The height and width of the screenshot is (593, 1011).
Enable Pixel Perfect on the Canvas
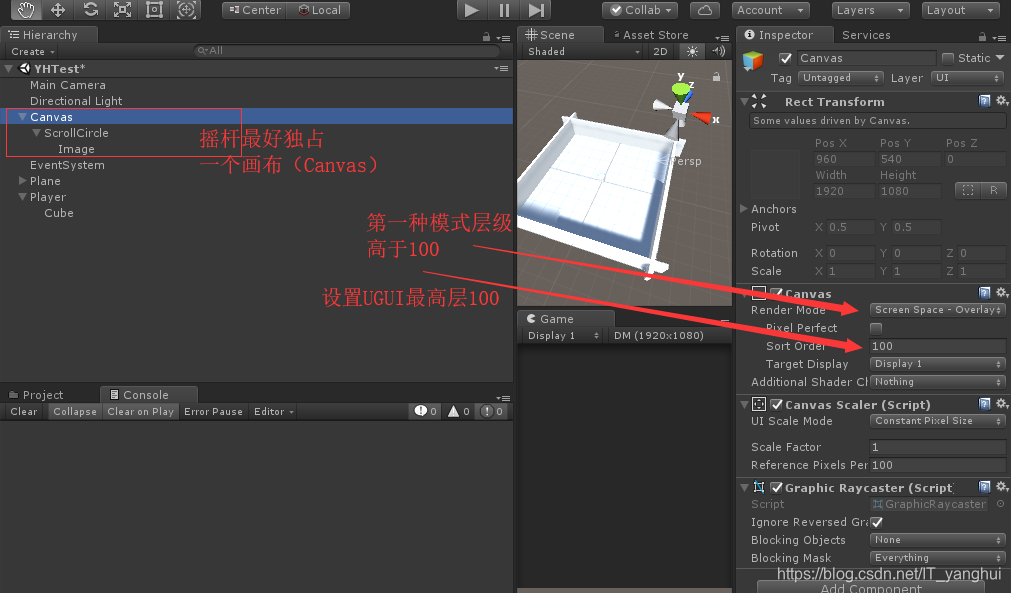[877, 328]
